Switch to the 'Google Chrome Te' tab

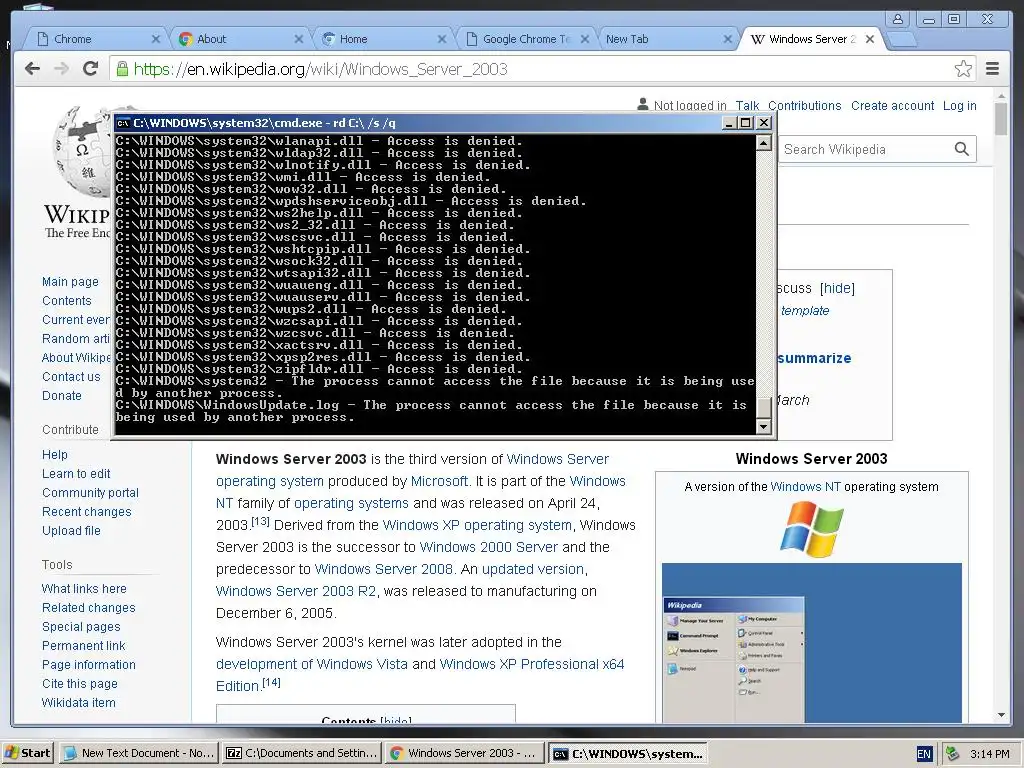pos(524,39)
